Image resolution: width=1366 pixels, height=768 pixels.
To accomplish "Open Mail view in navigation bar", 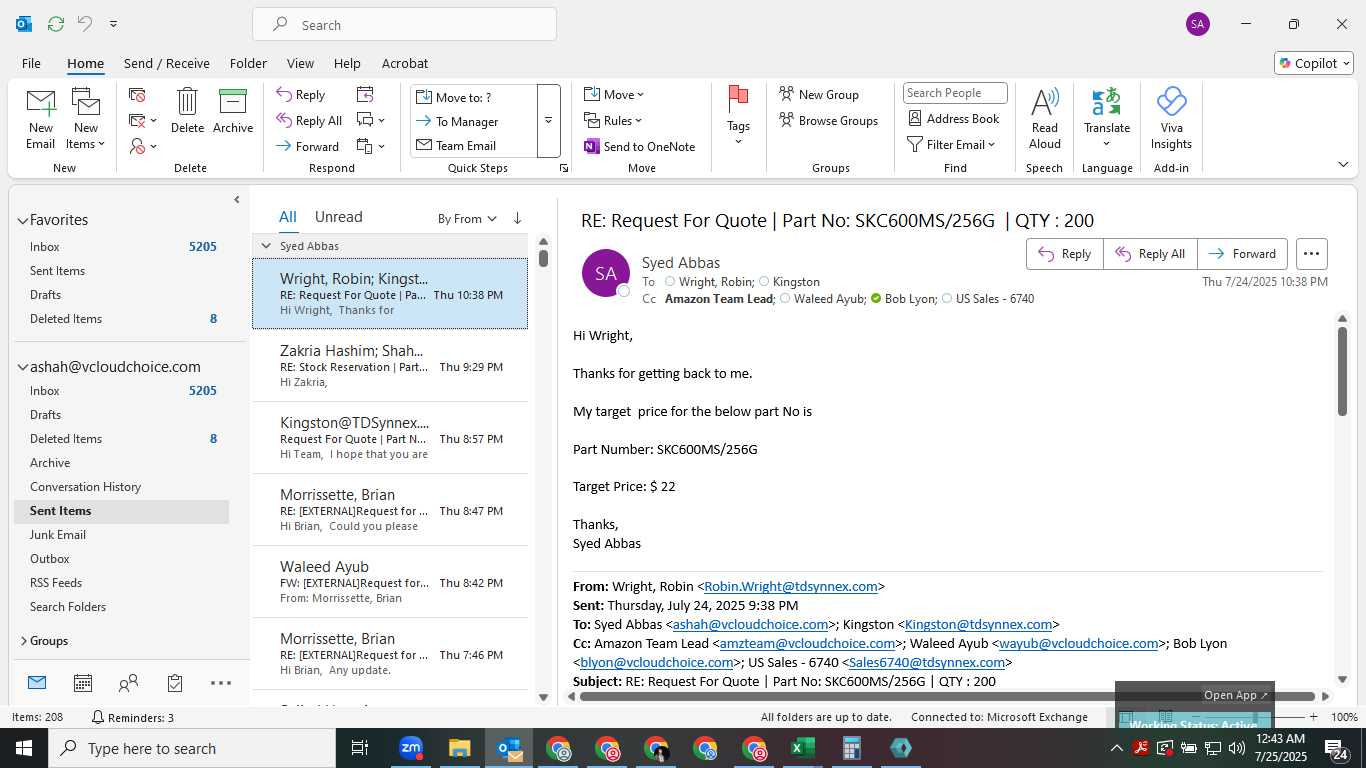I will point(37,683).
